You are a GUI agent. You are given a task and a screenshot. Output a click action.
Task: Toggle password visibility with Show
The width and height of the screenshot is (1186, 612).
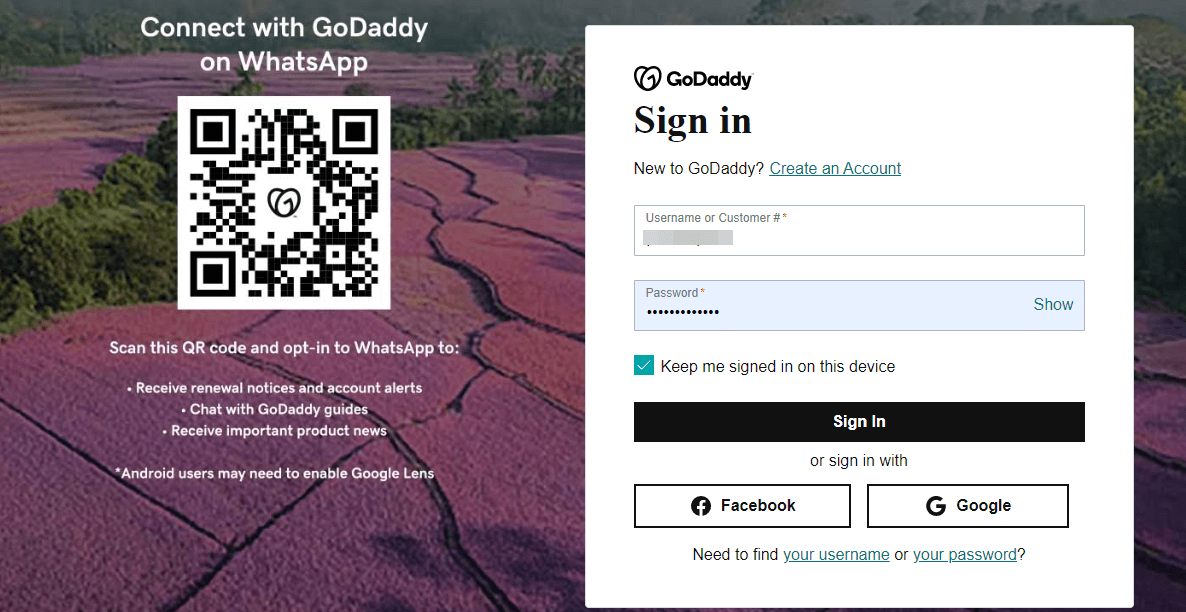point(1053,304)
